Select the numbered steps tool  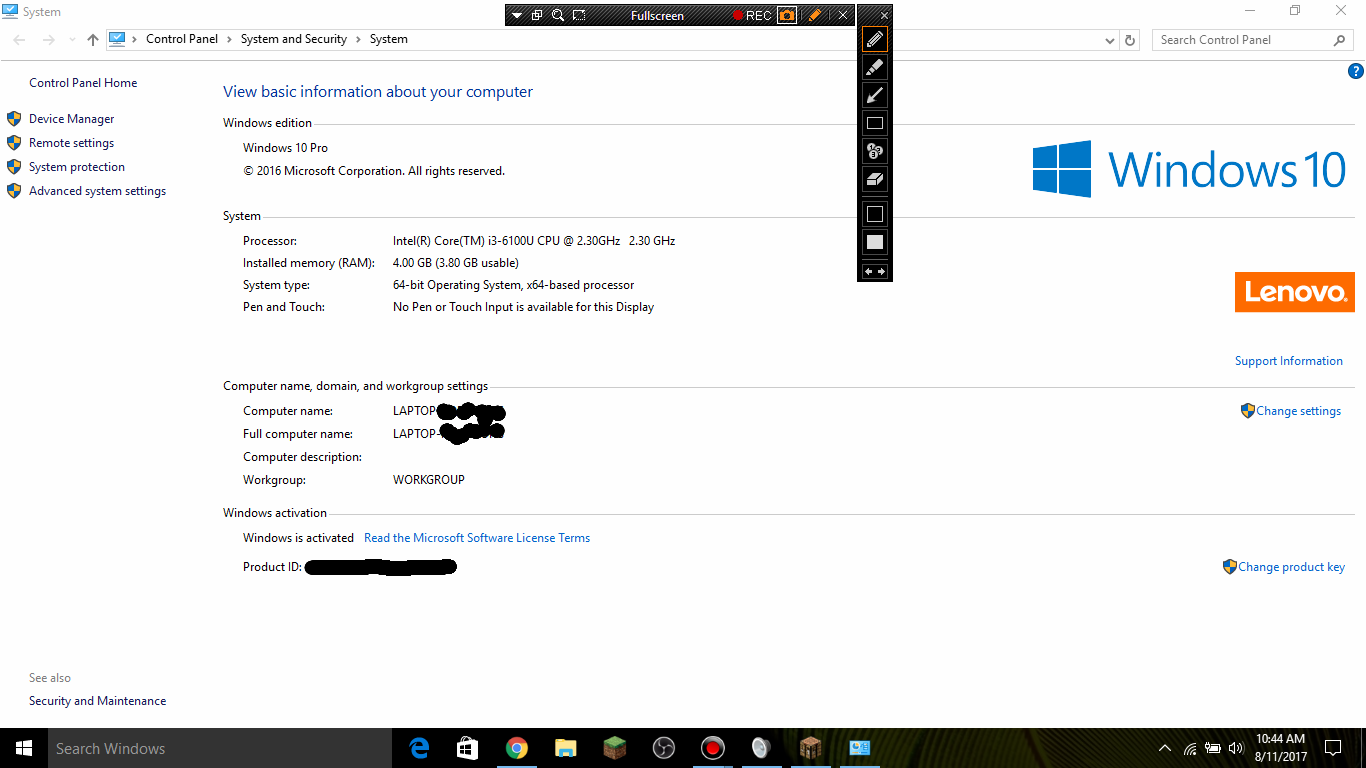[x=875, y=151]
